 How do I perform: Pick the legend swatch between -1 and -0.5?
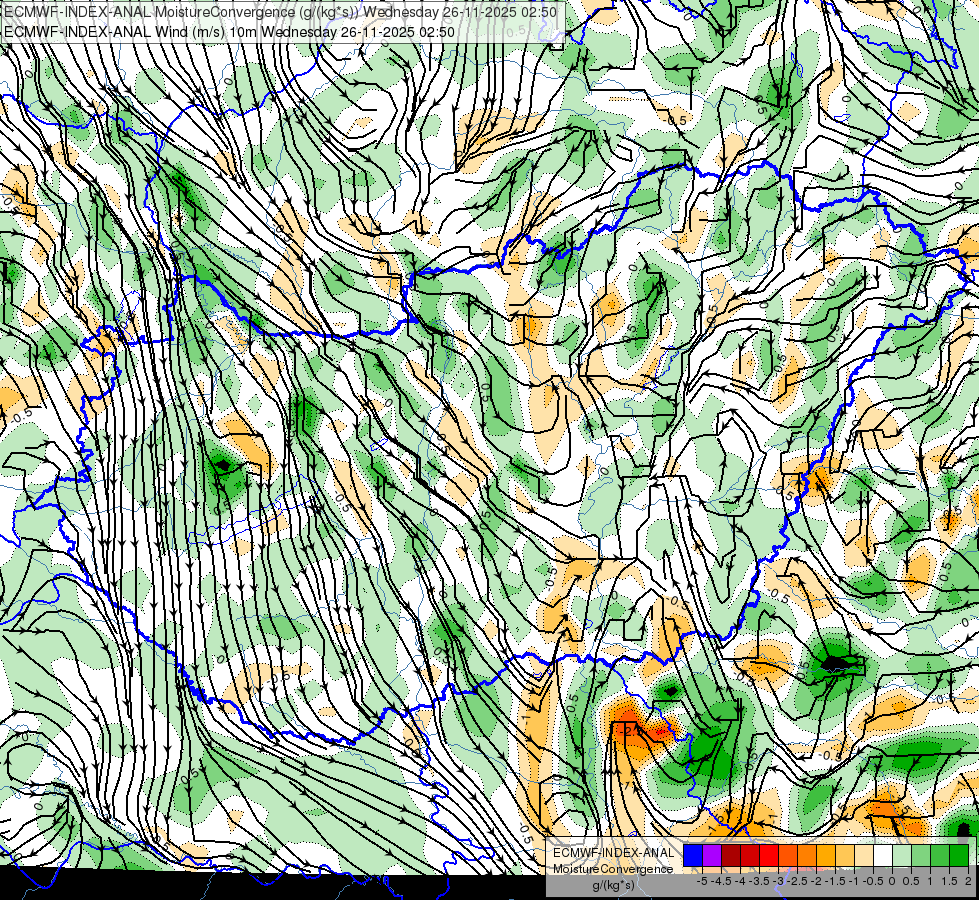point(864,856)
